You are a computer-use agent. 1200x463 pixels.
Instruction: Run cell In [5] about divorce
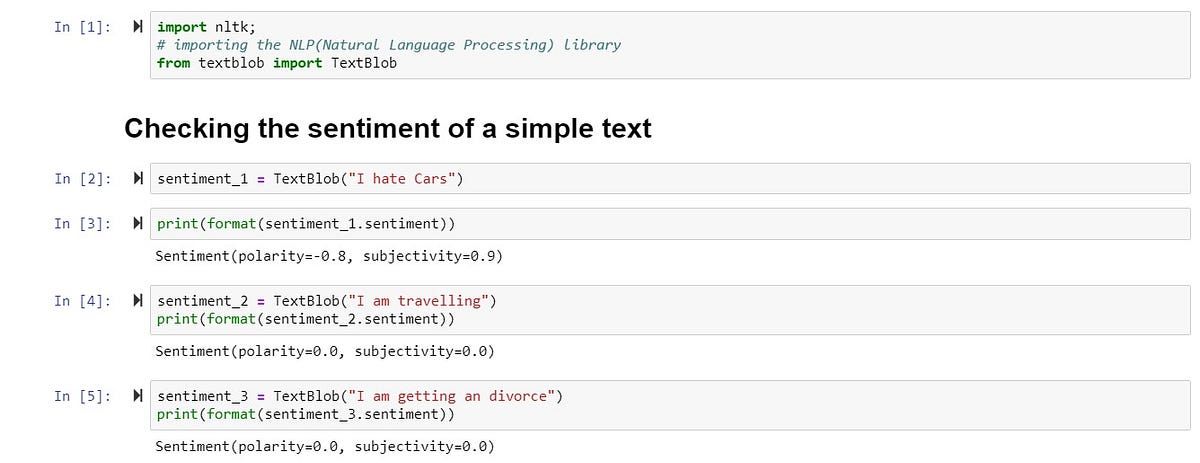tap(137, 396)
